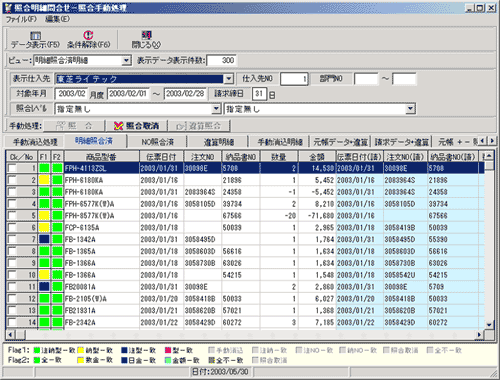Switch to the 手動消込処理 tab

tap(35, 142)
